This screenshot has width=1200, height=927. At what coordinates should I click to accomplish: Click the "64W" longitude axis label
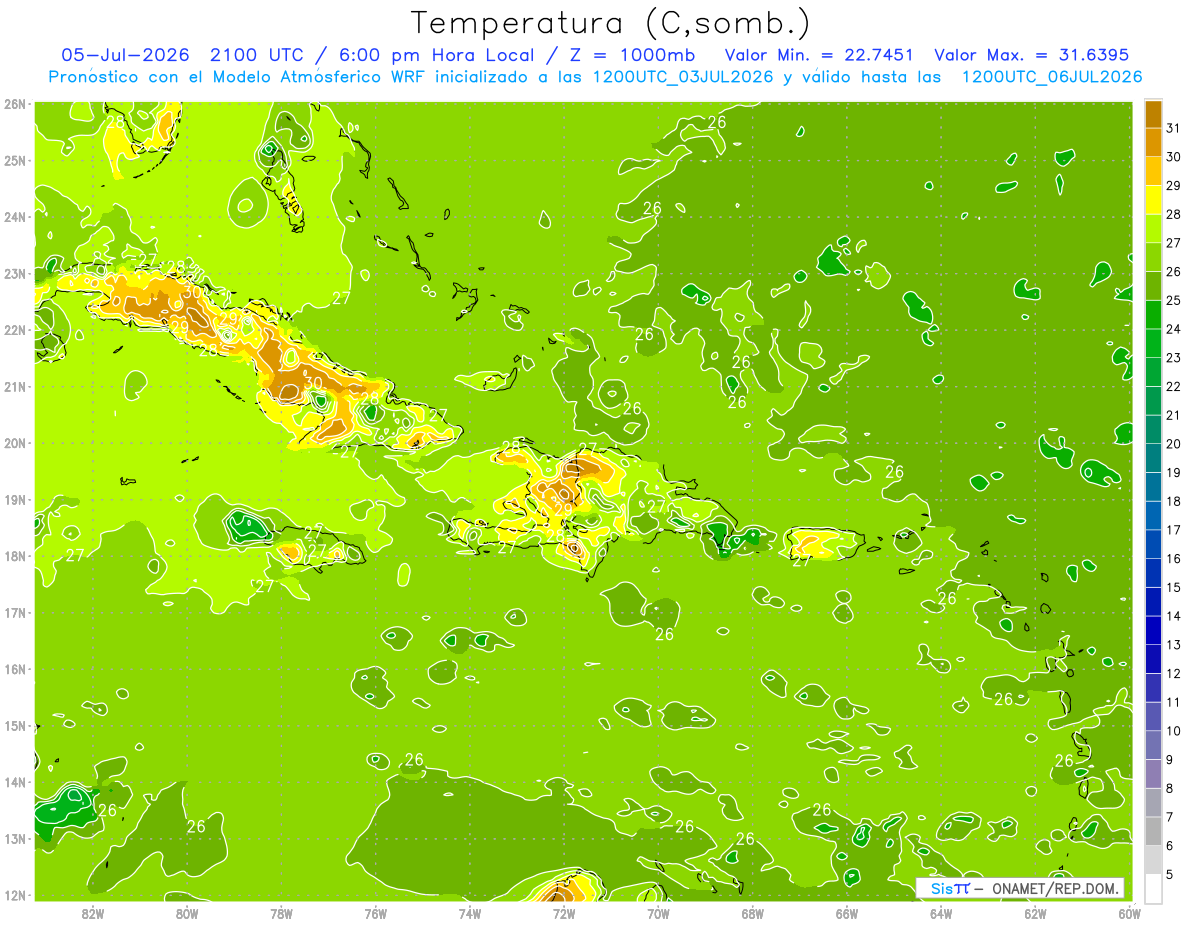pyautogui.click(x=941, y=912)
